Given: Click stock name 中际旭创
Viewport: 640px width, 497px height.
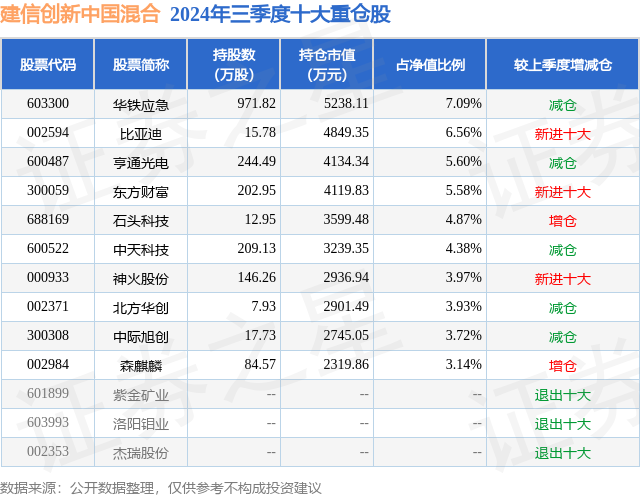Looking at the screenshot, I should 141,337.
